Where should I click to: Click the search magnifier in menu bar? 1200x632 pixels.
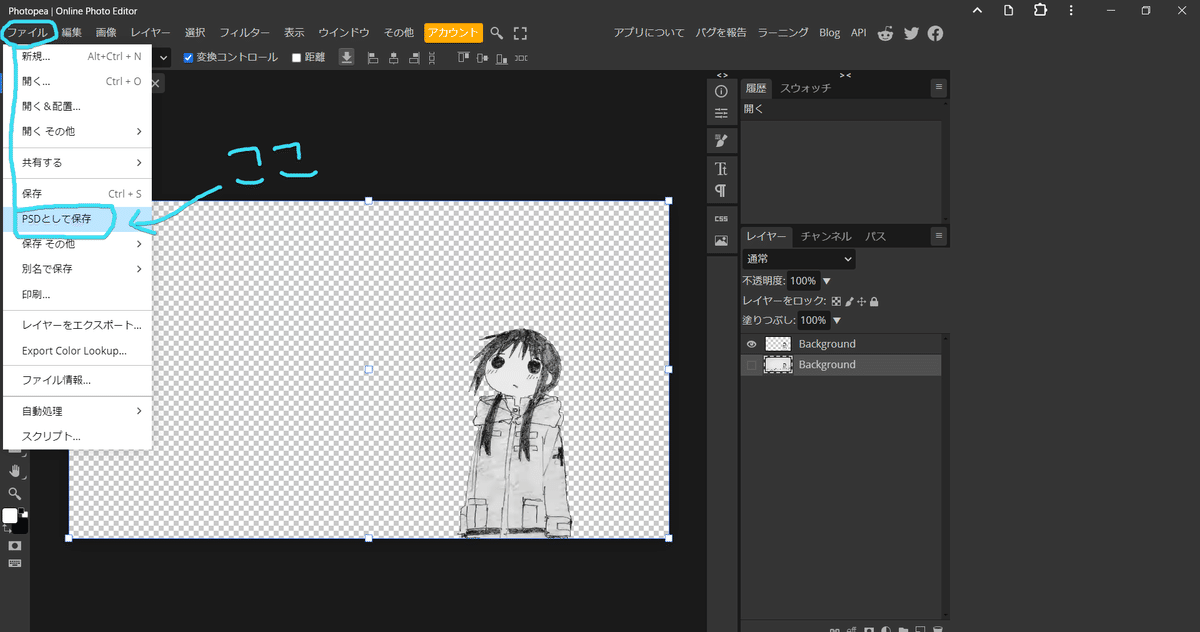(x=496, y=33)
